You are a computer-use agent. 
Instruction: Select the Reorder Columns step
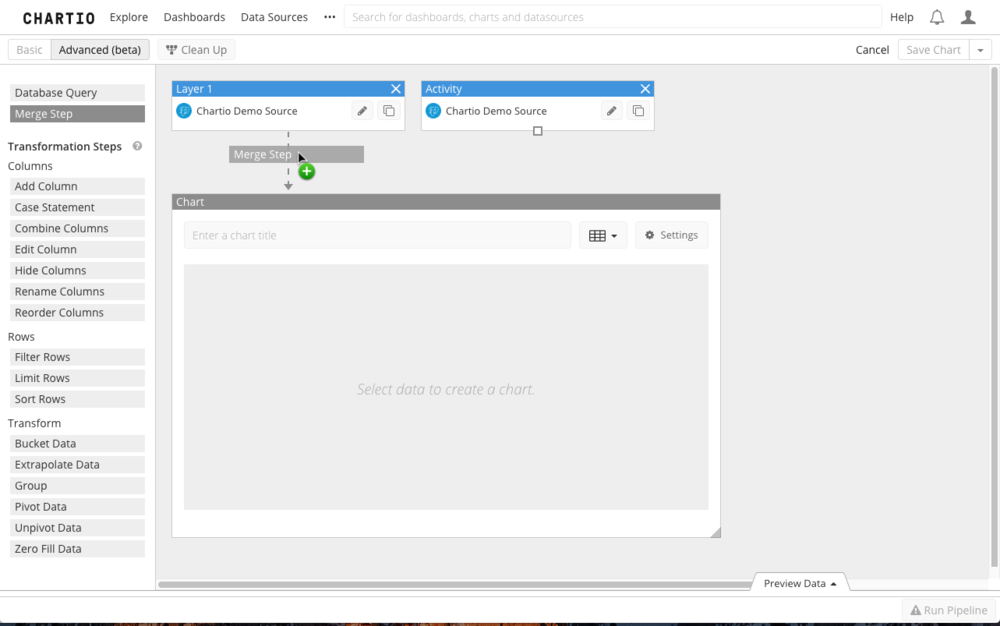click(77, 312)
